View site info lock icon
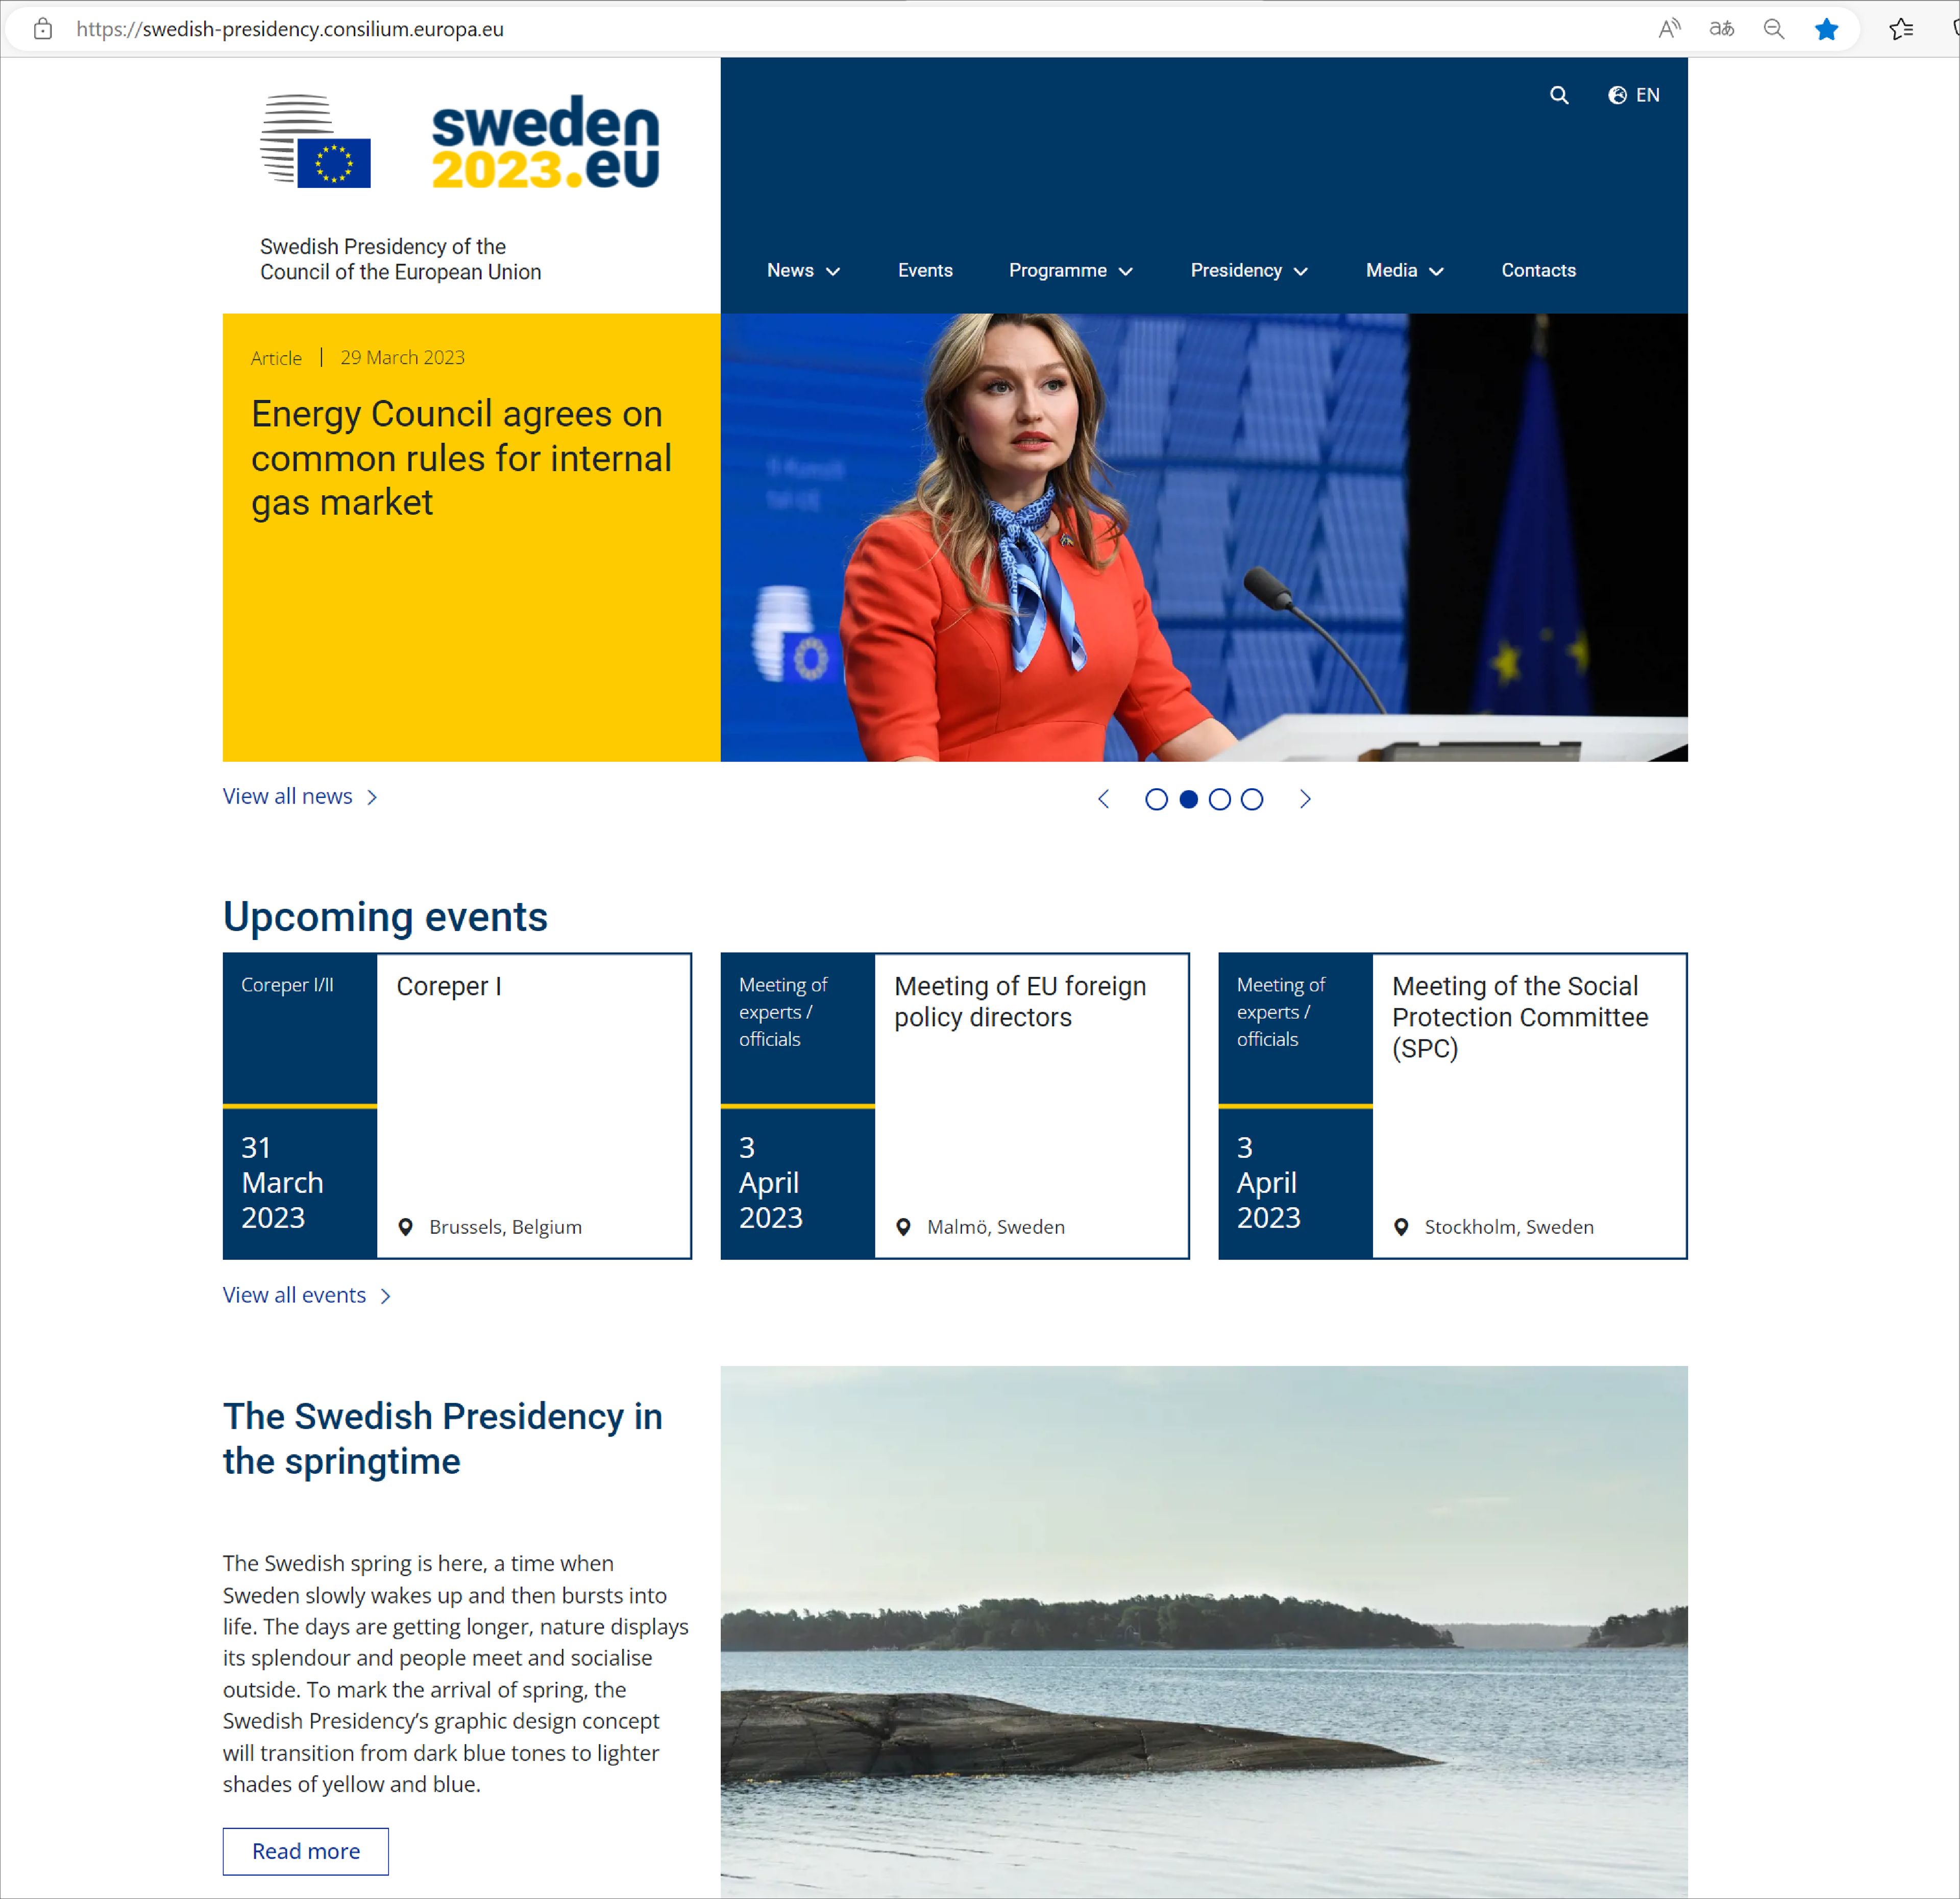Image resolution: width=1960 pixels, height=1899 pixels. click(43, 29)
